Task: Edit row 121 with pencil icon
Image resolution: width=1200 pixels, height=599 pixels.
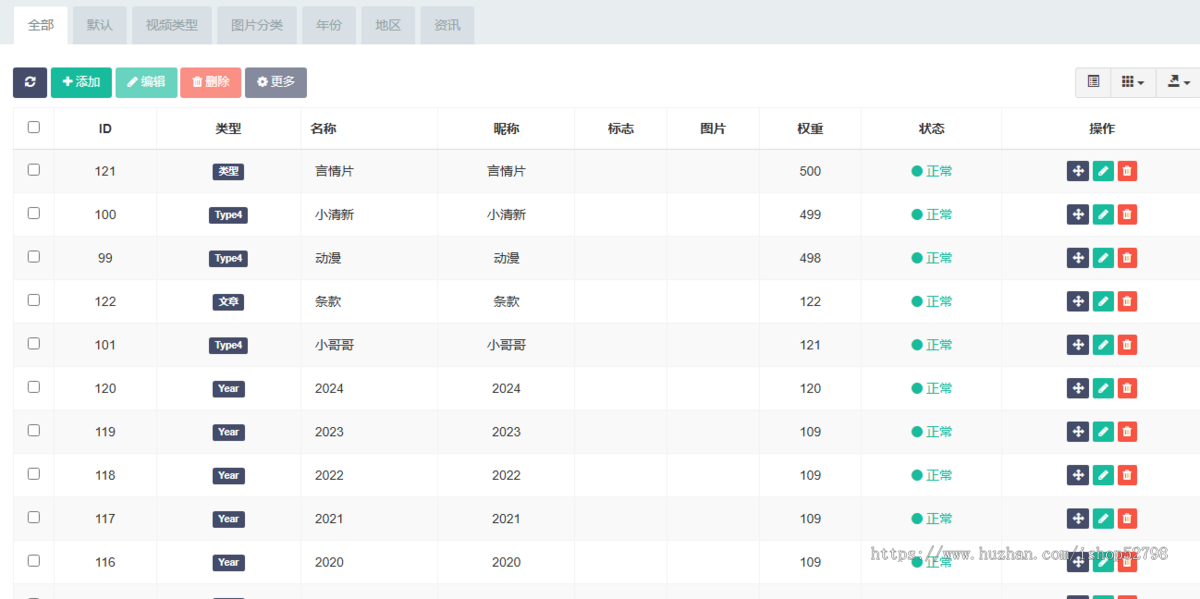Action: click(x=1103, y=171)
